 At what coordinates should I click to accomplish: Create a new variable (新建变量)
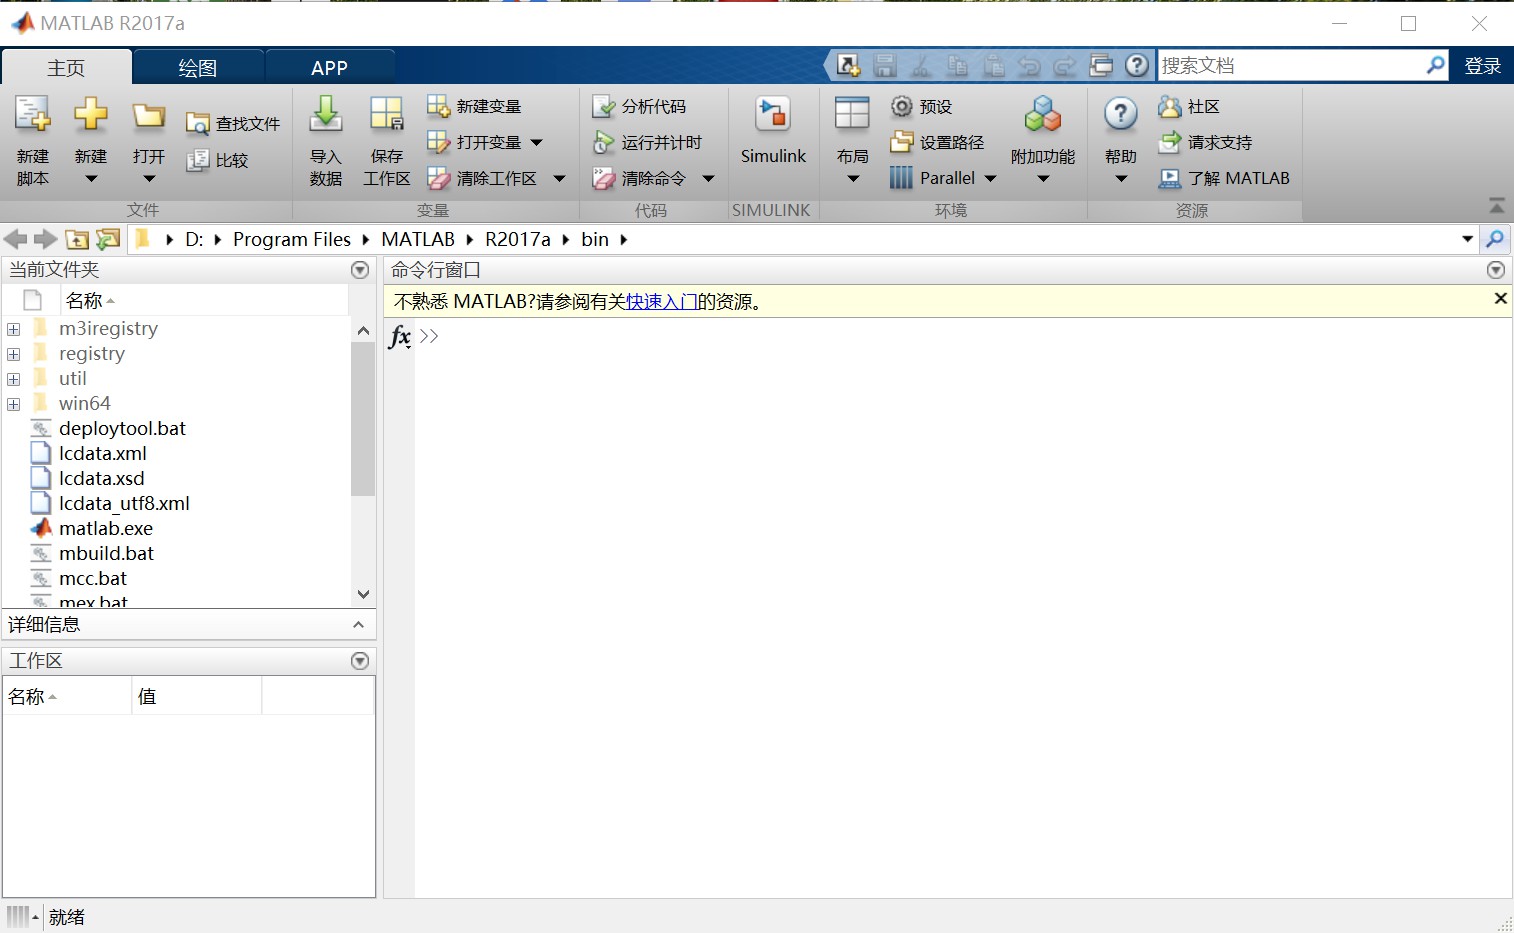tap(474, 106)
